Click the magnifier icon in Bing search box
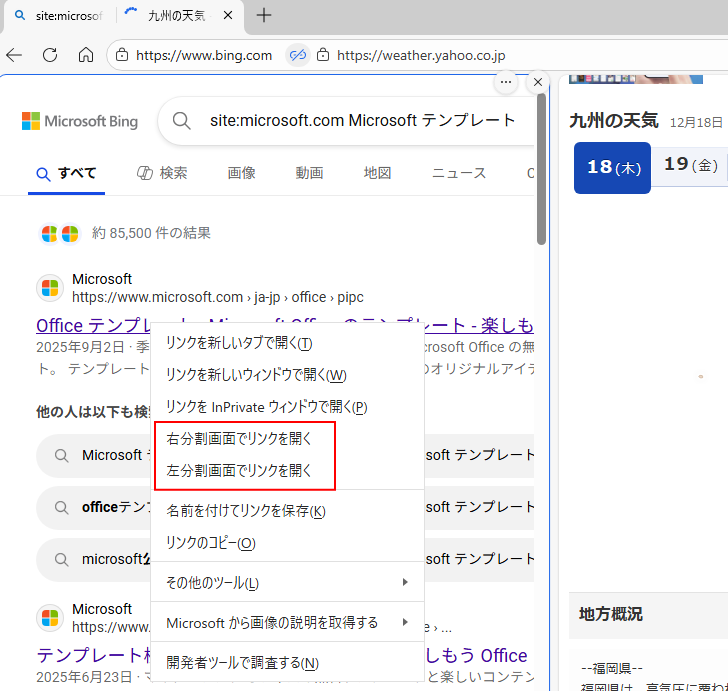 (182, 121)
